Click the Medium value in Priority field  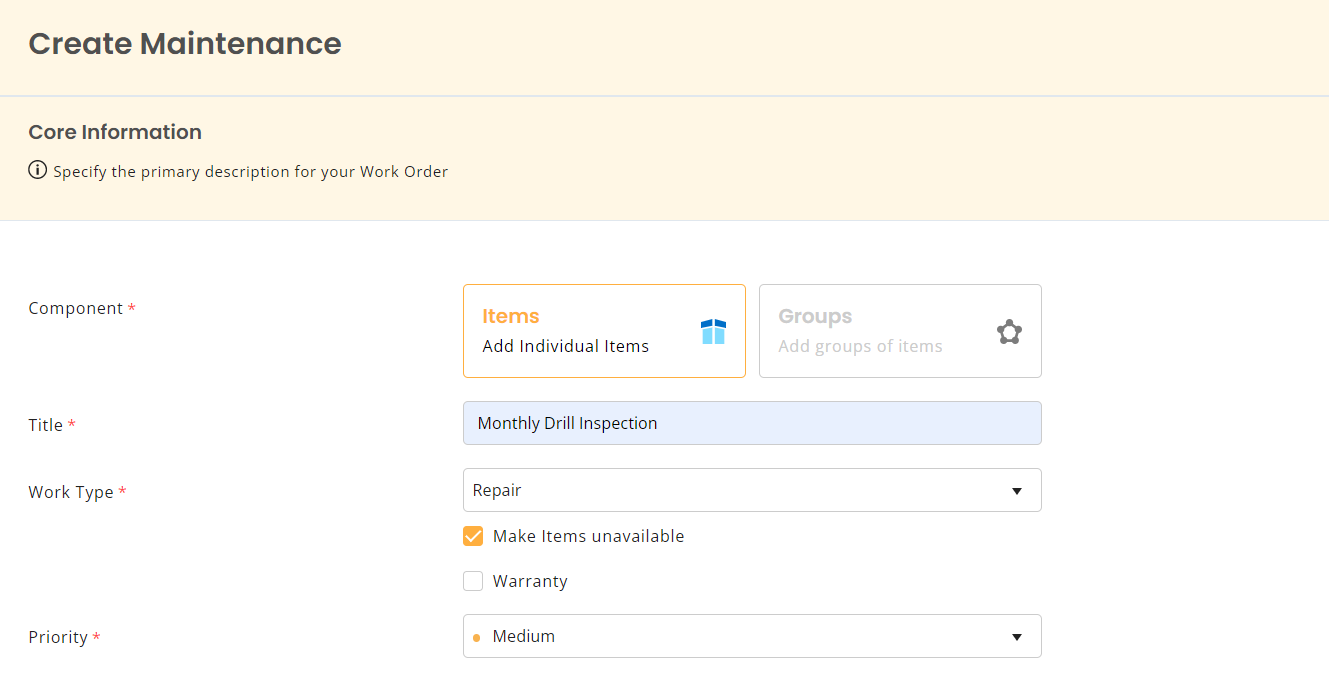[523, 637]
